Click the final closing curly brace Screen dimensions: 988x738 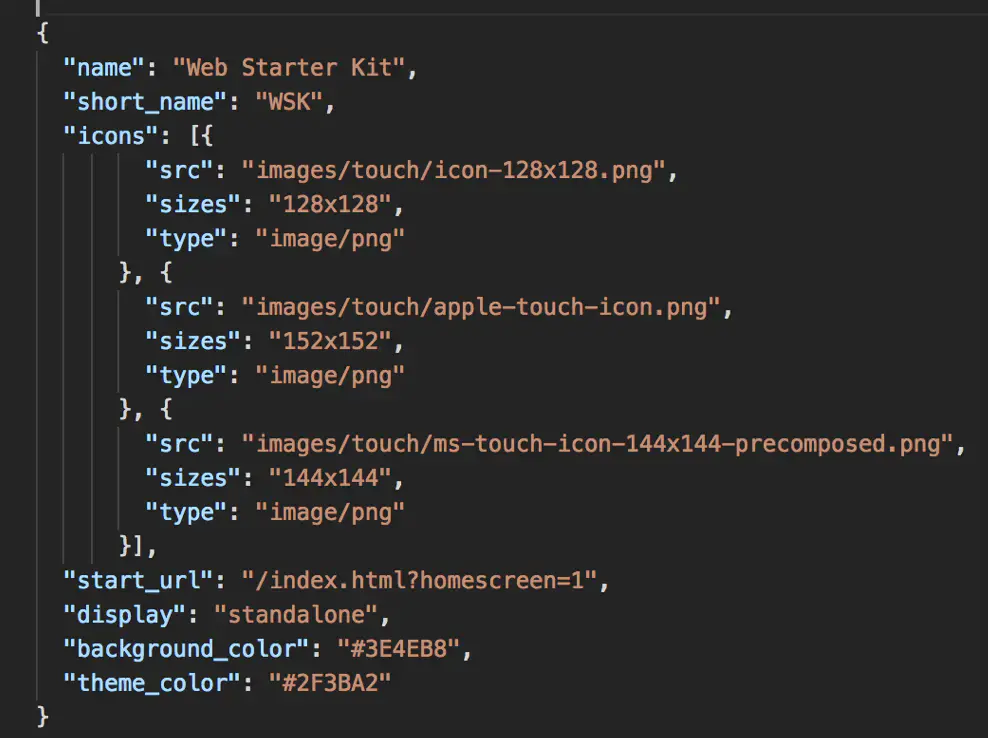(43, 717)
